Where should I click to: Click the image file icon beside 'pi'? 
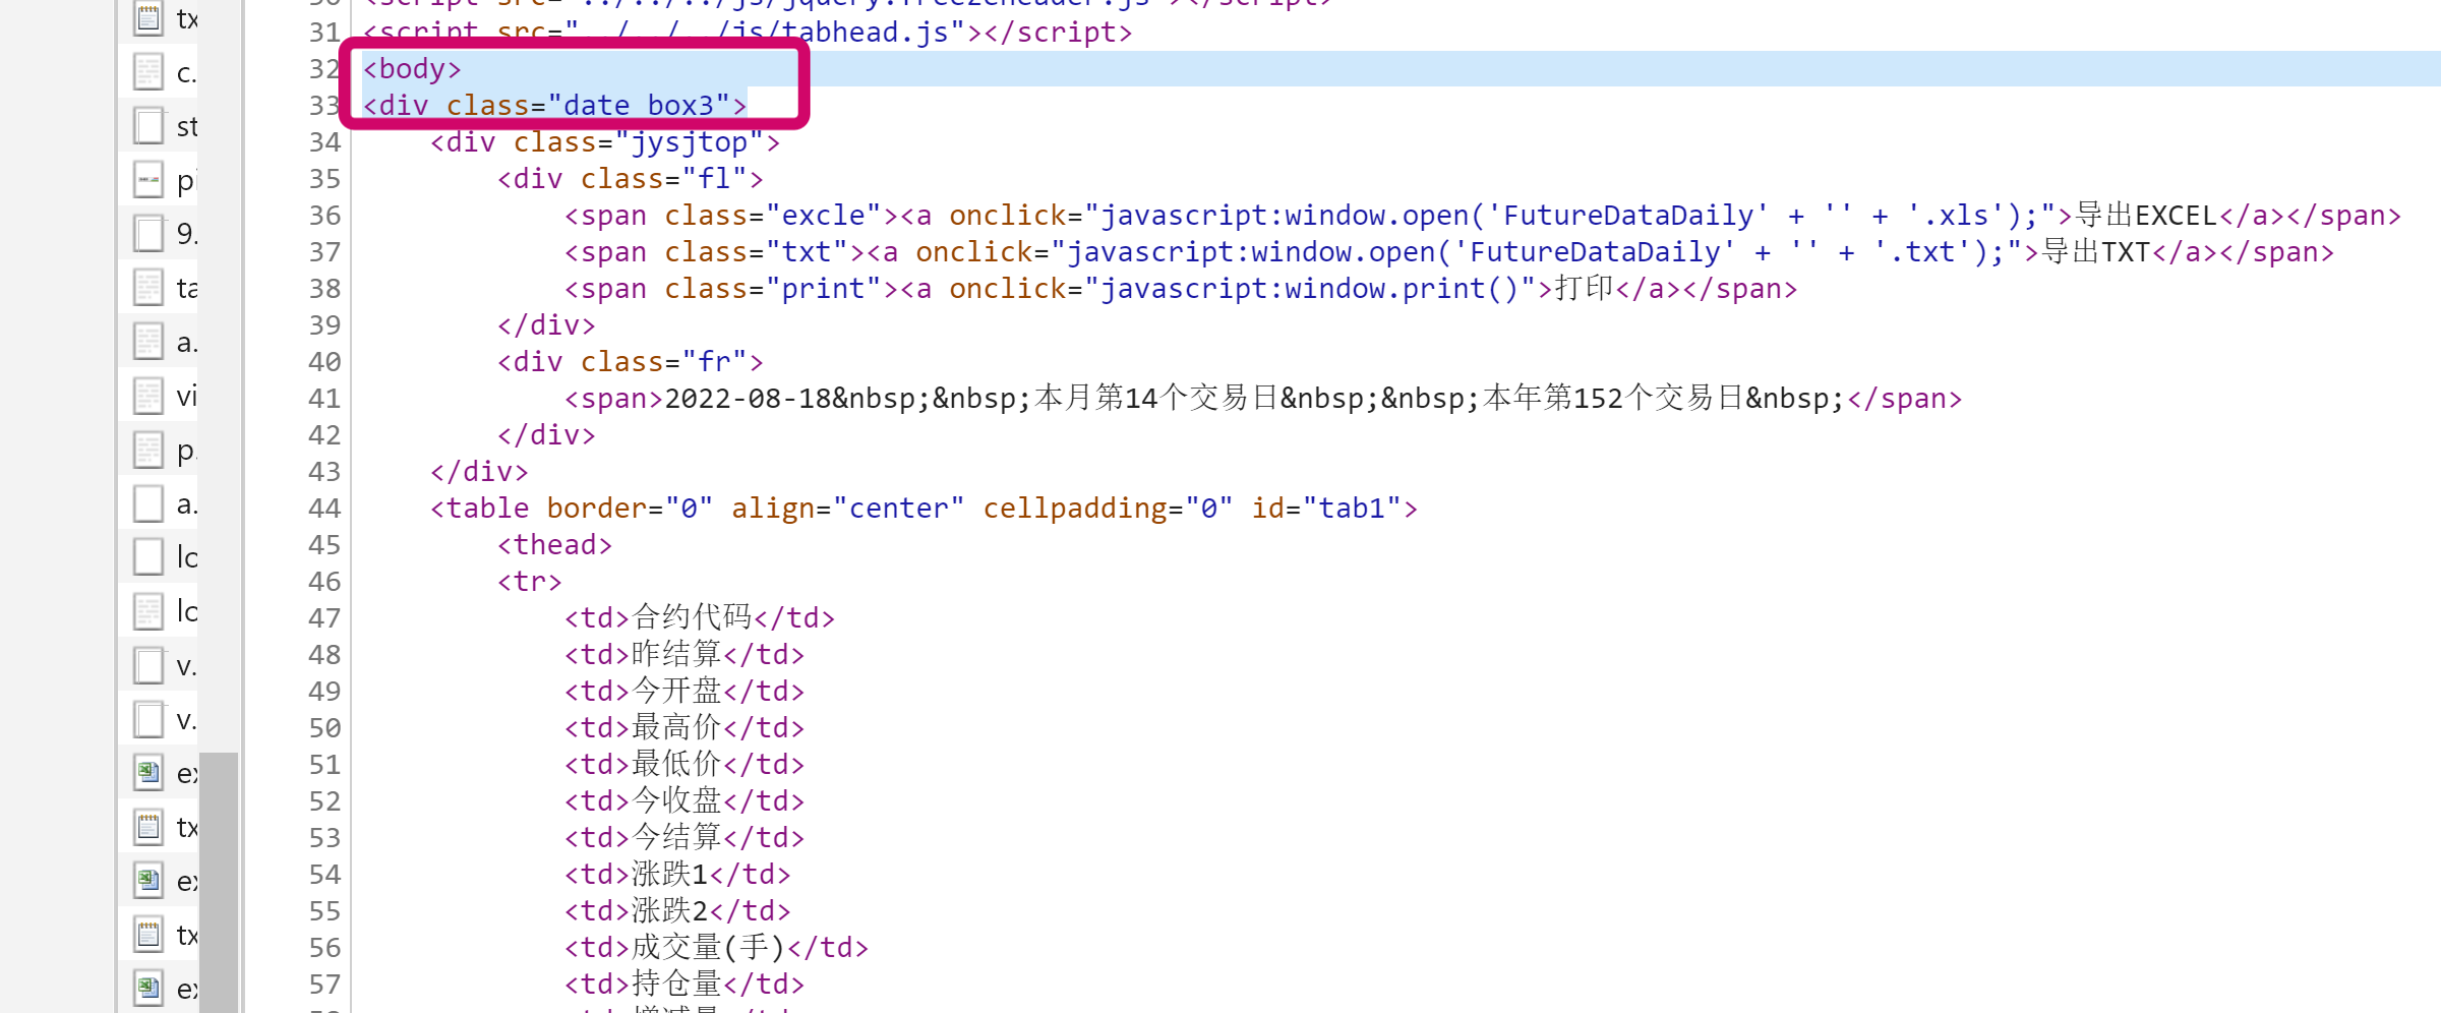pyautogui.click(x=148, y=180)
